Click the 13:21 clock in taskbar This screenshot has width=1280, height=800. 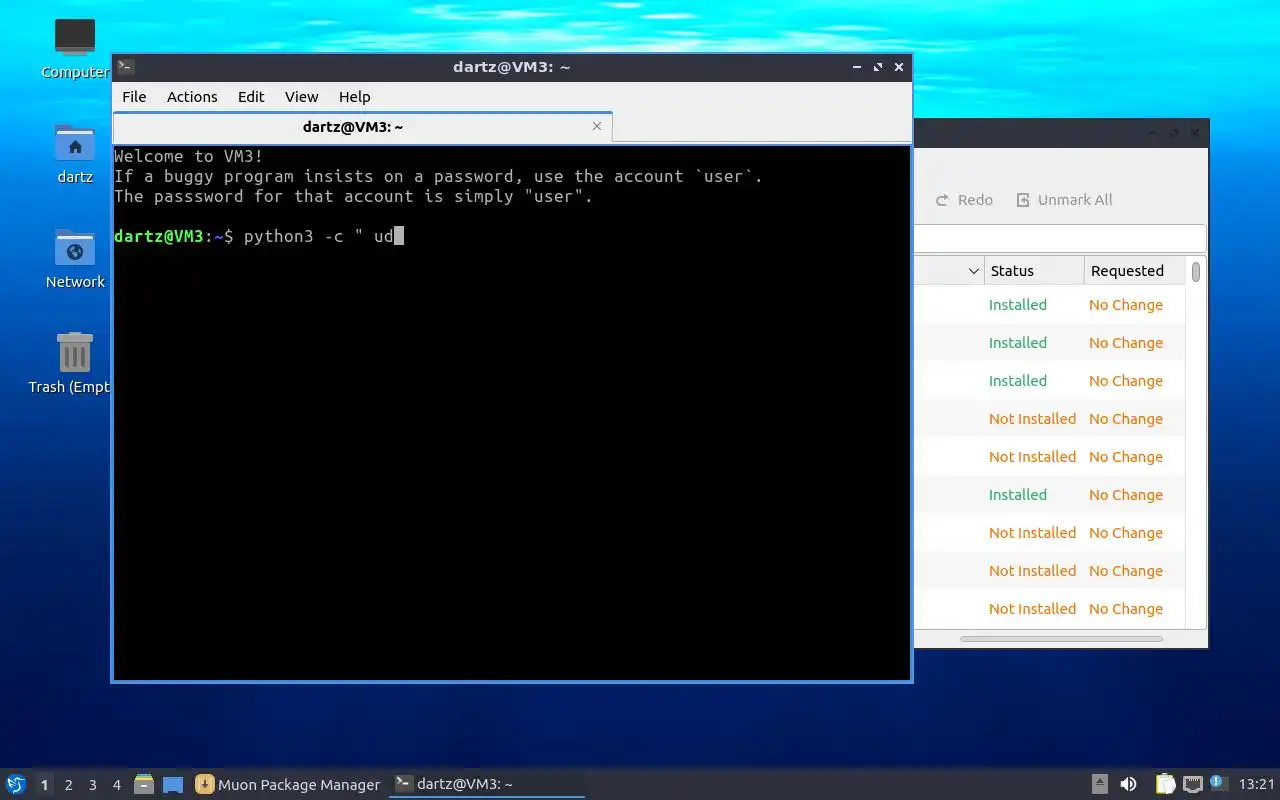pyautogui.click(x=1257, y=785)
